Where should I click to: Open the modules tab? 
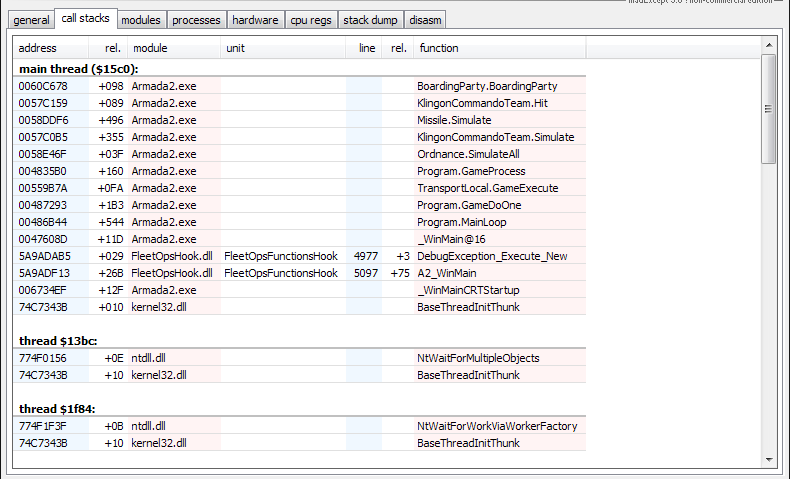point(141,20)
